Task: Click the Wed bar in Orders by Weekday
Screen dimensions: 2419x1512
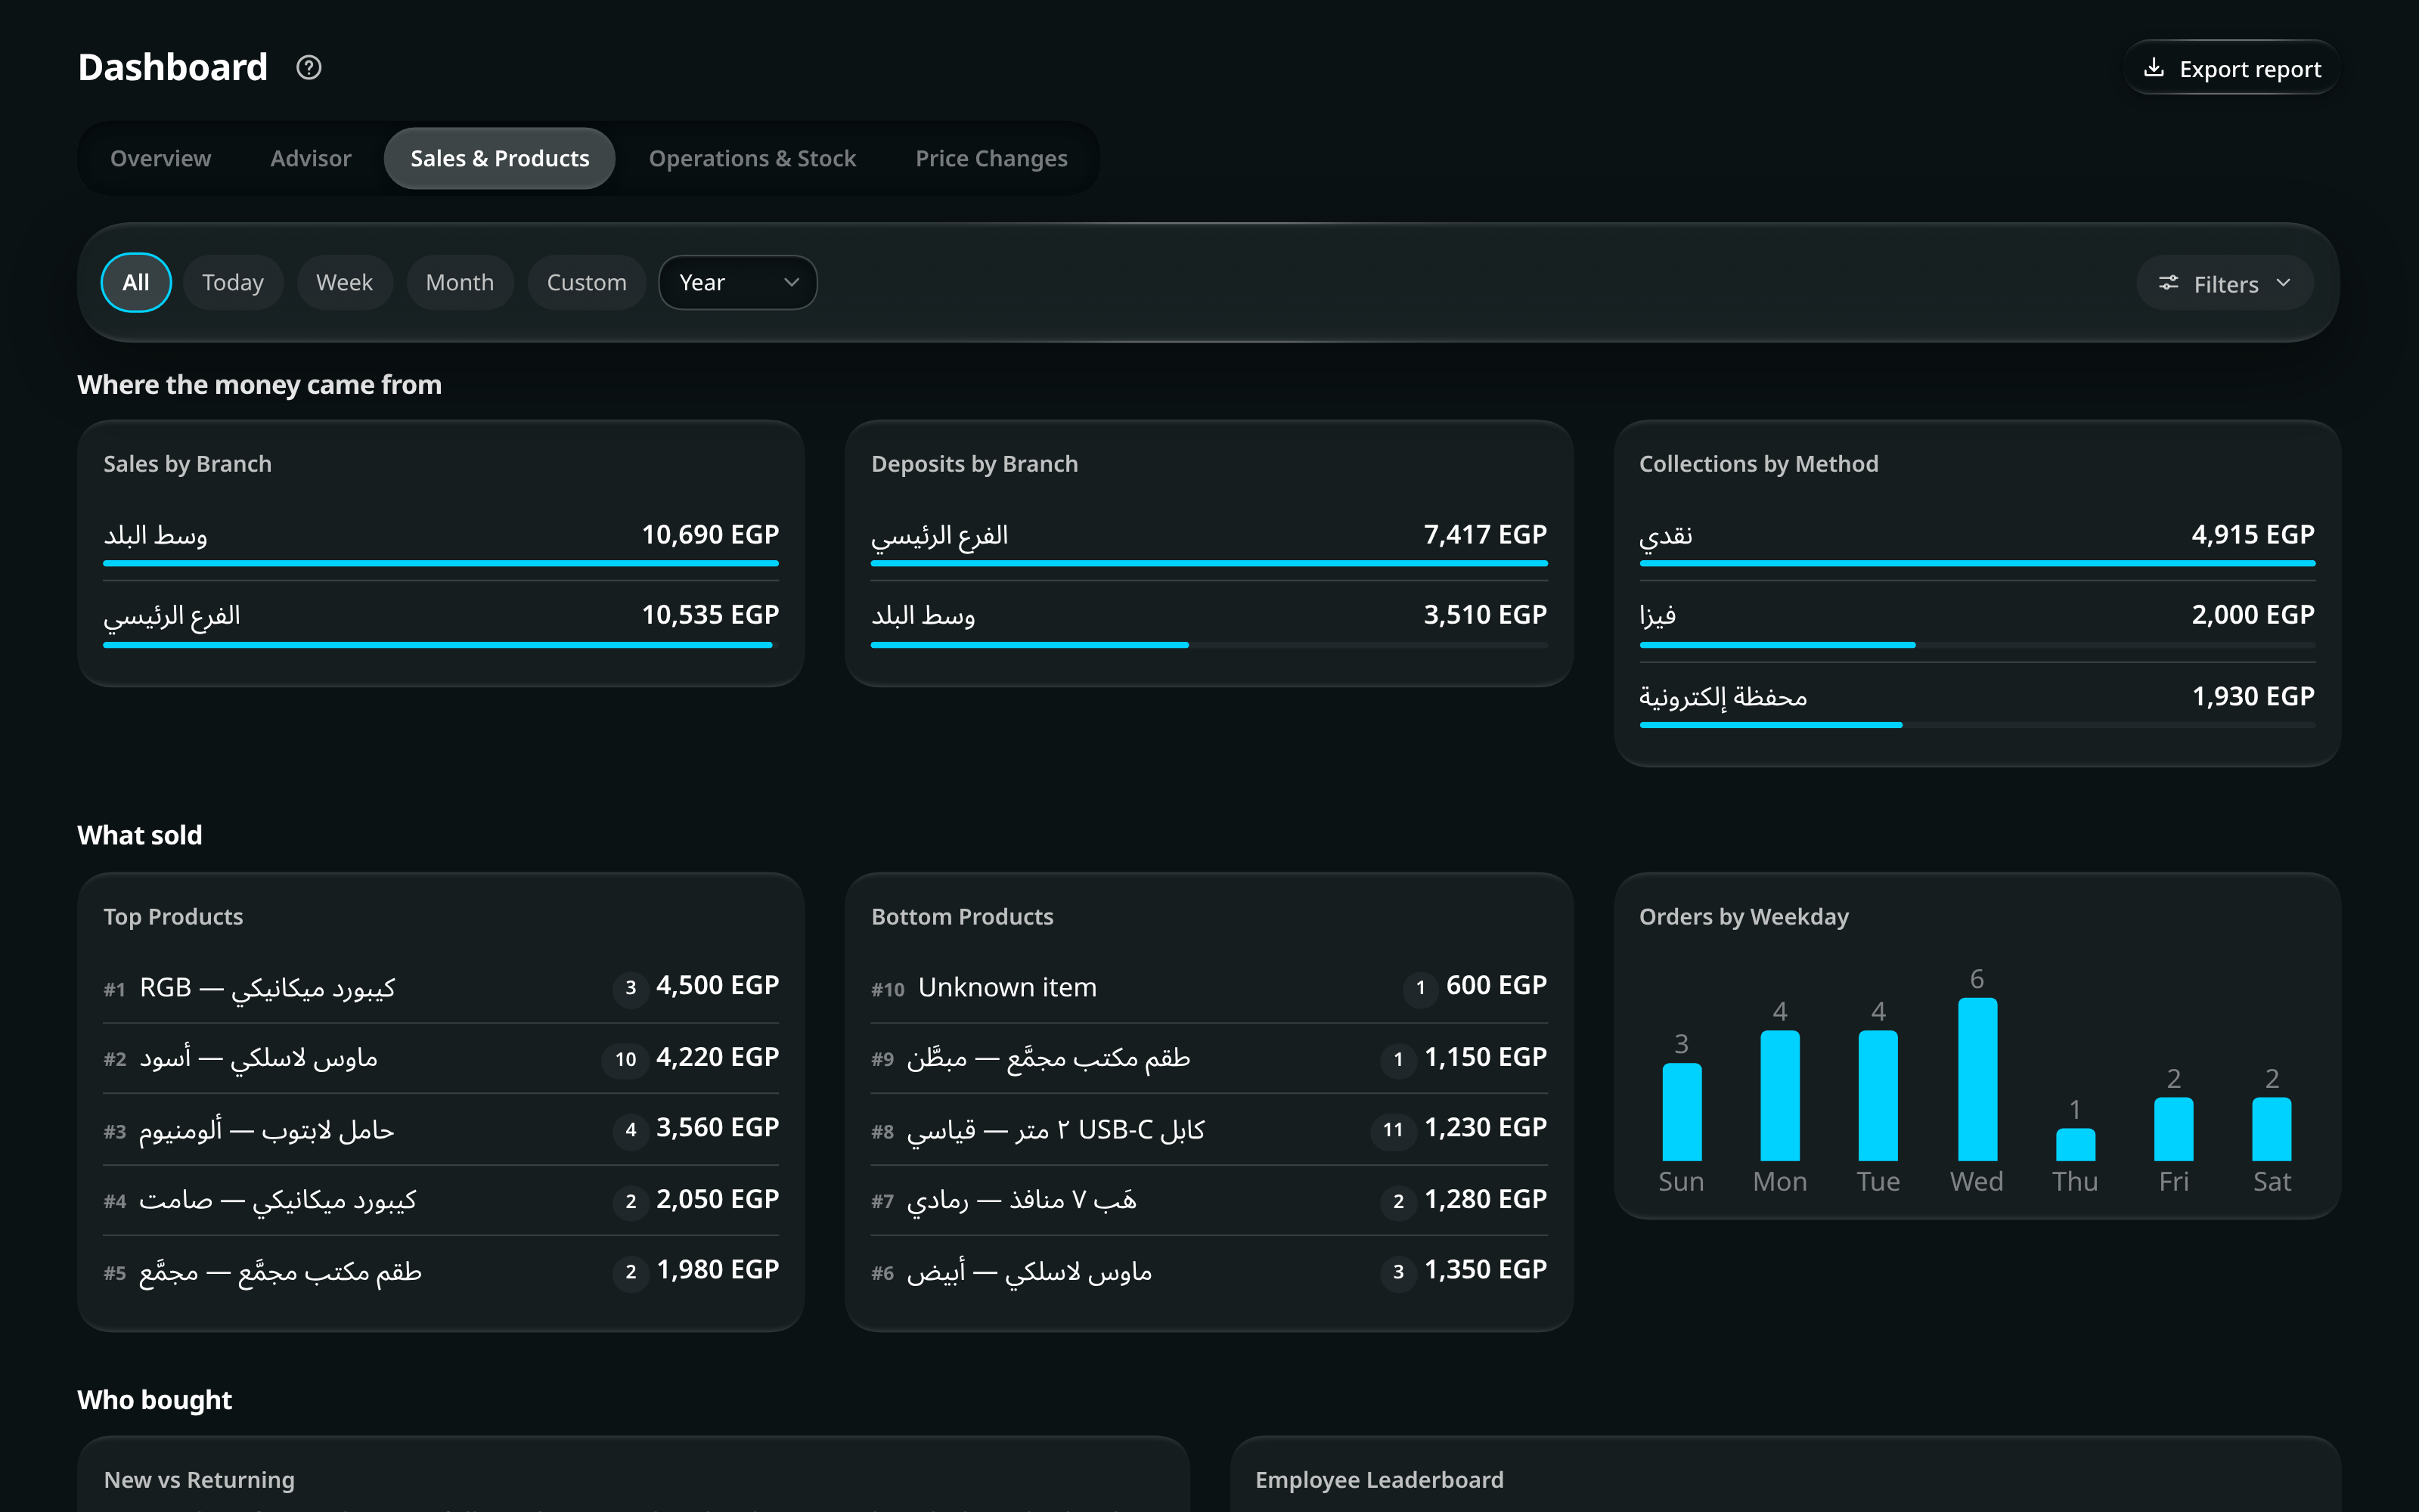Action: 1977,1079
